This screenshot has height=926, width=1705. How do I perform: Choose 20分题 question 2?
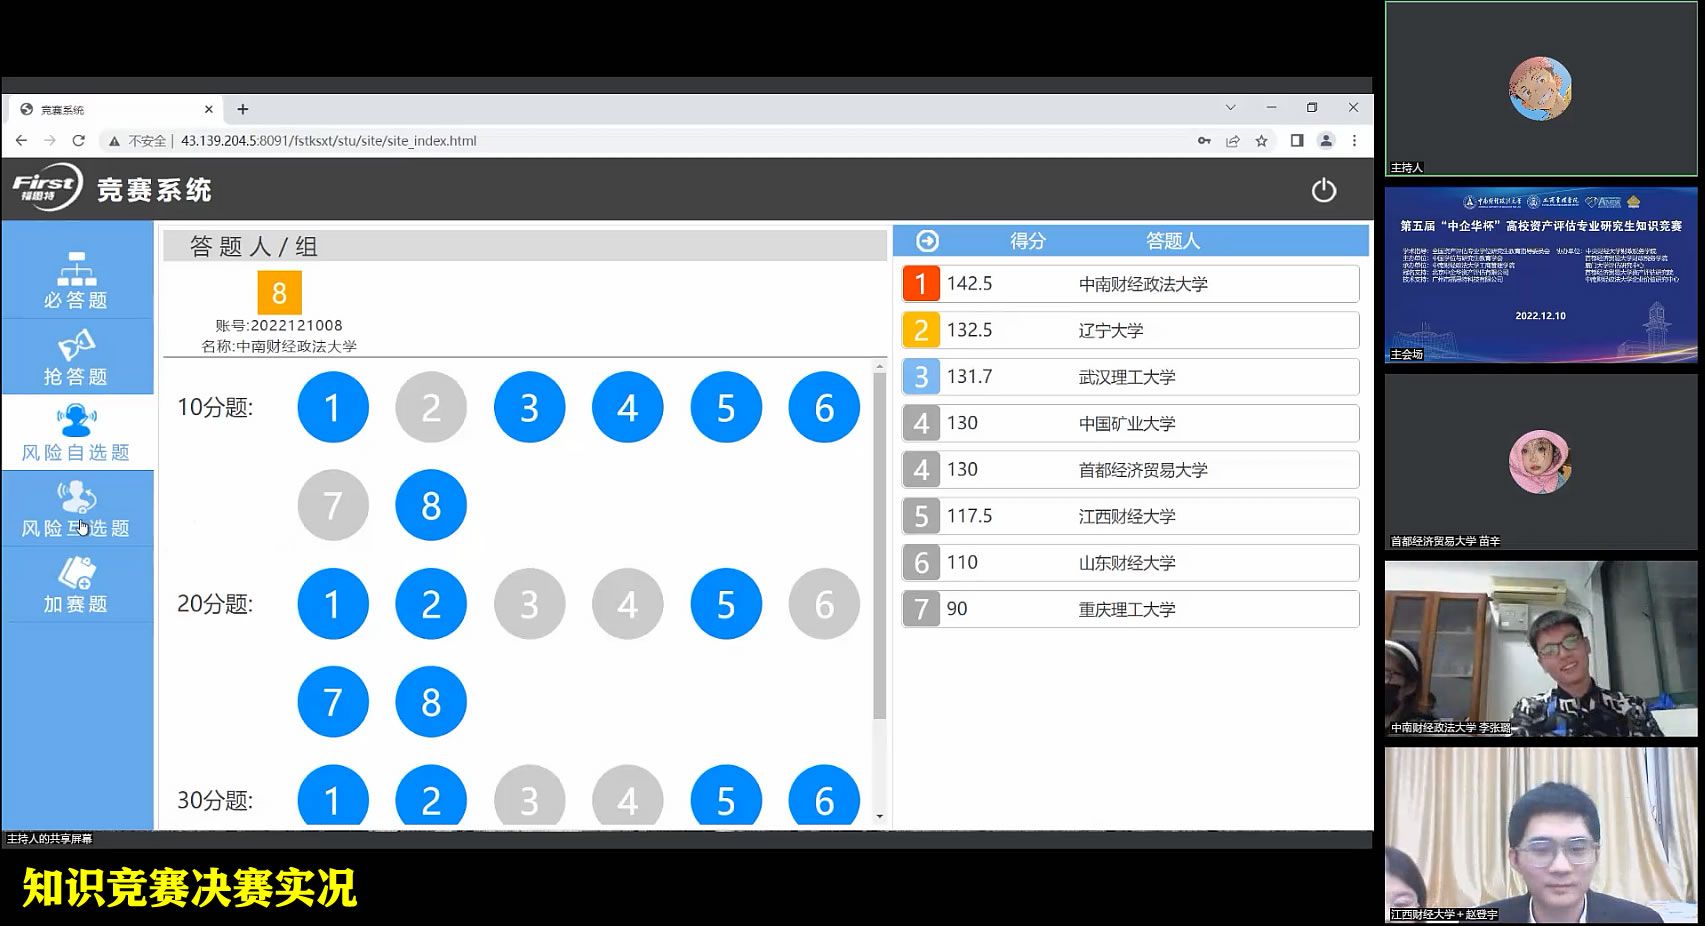pos(431,604)
